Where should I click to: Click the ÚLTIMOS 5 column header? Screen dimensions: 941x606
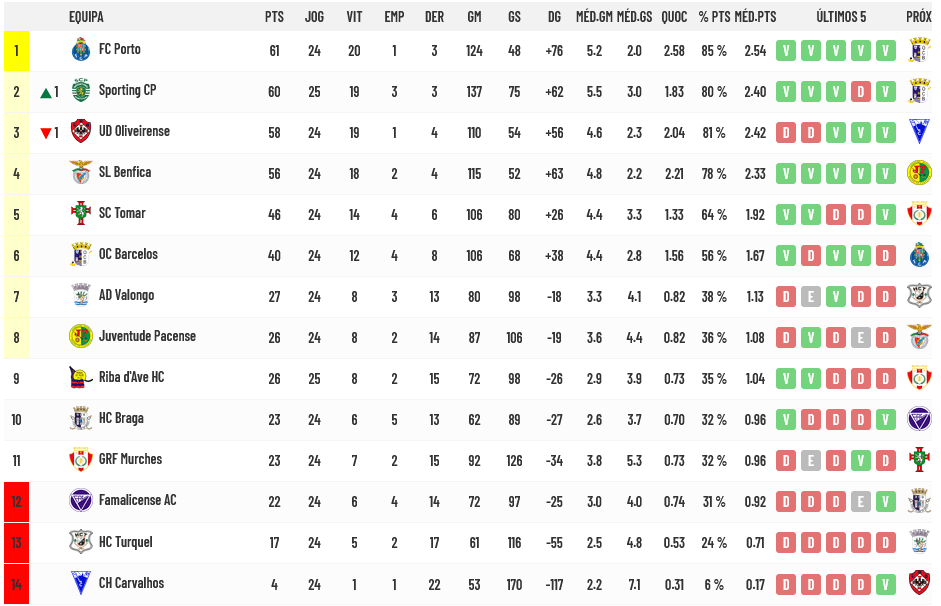click(841, 17)
